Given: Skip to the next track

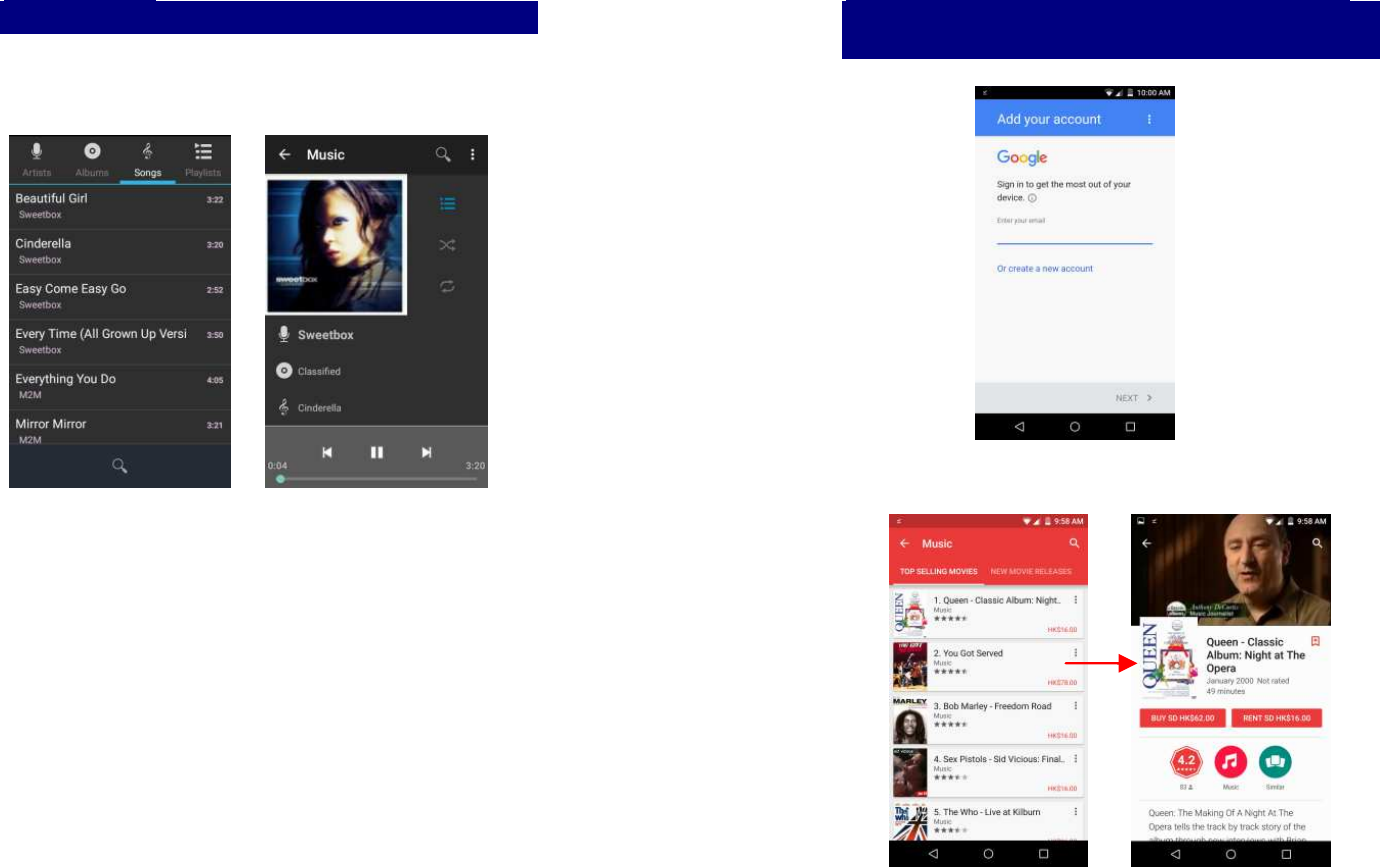Looking at the screenshot, I should (426, 453).
